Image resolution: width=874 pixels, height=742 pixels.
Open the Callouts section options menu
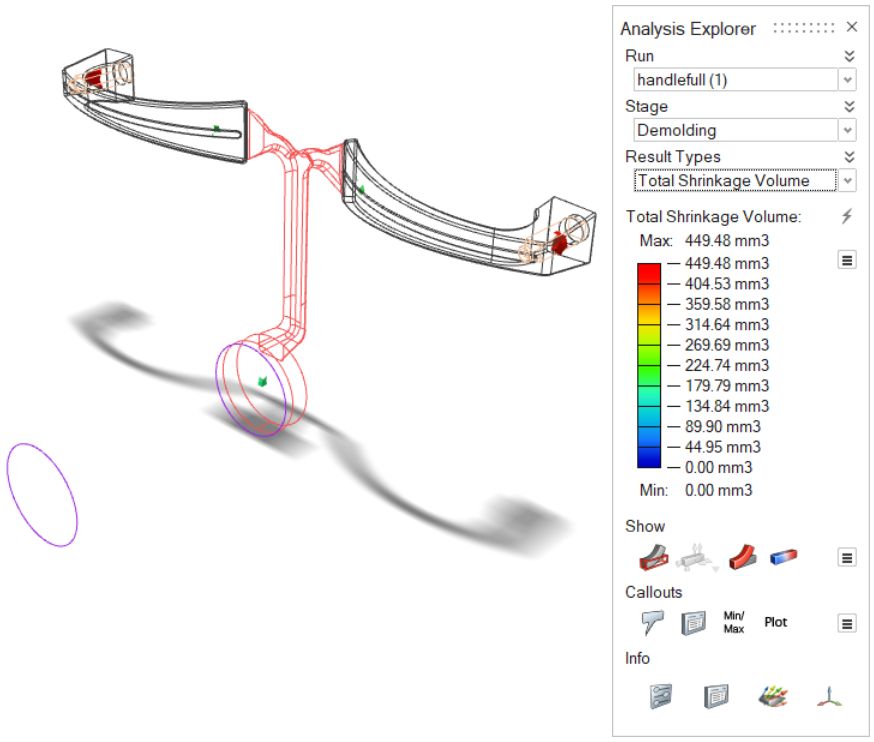(847, 623)
